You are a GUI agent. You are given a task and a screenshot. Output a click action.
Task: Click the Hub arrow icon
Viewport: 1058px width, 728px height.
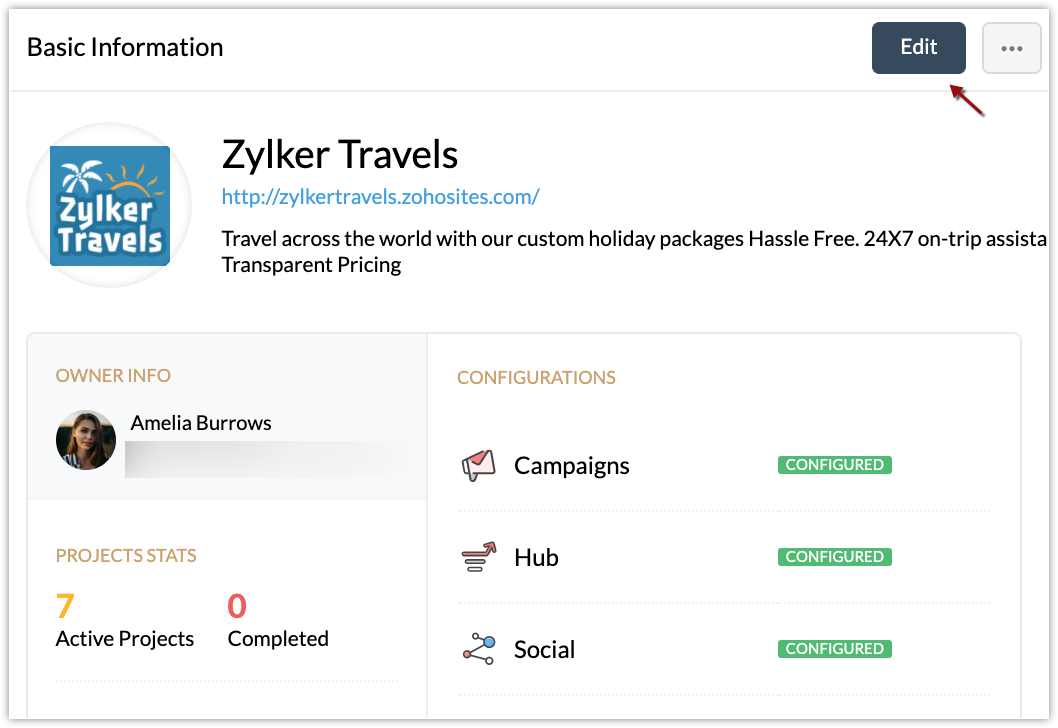[479, 557]
